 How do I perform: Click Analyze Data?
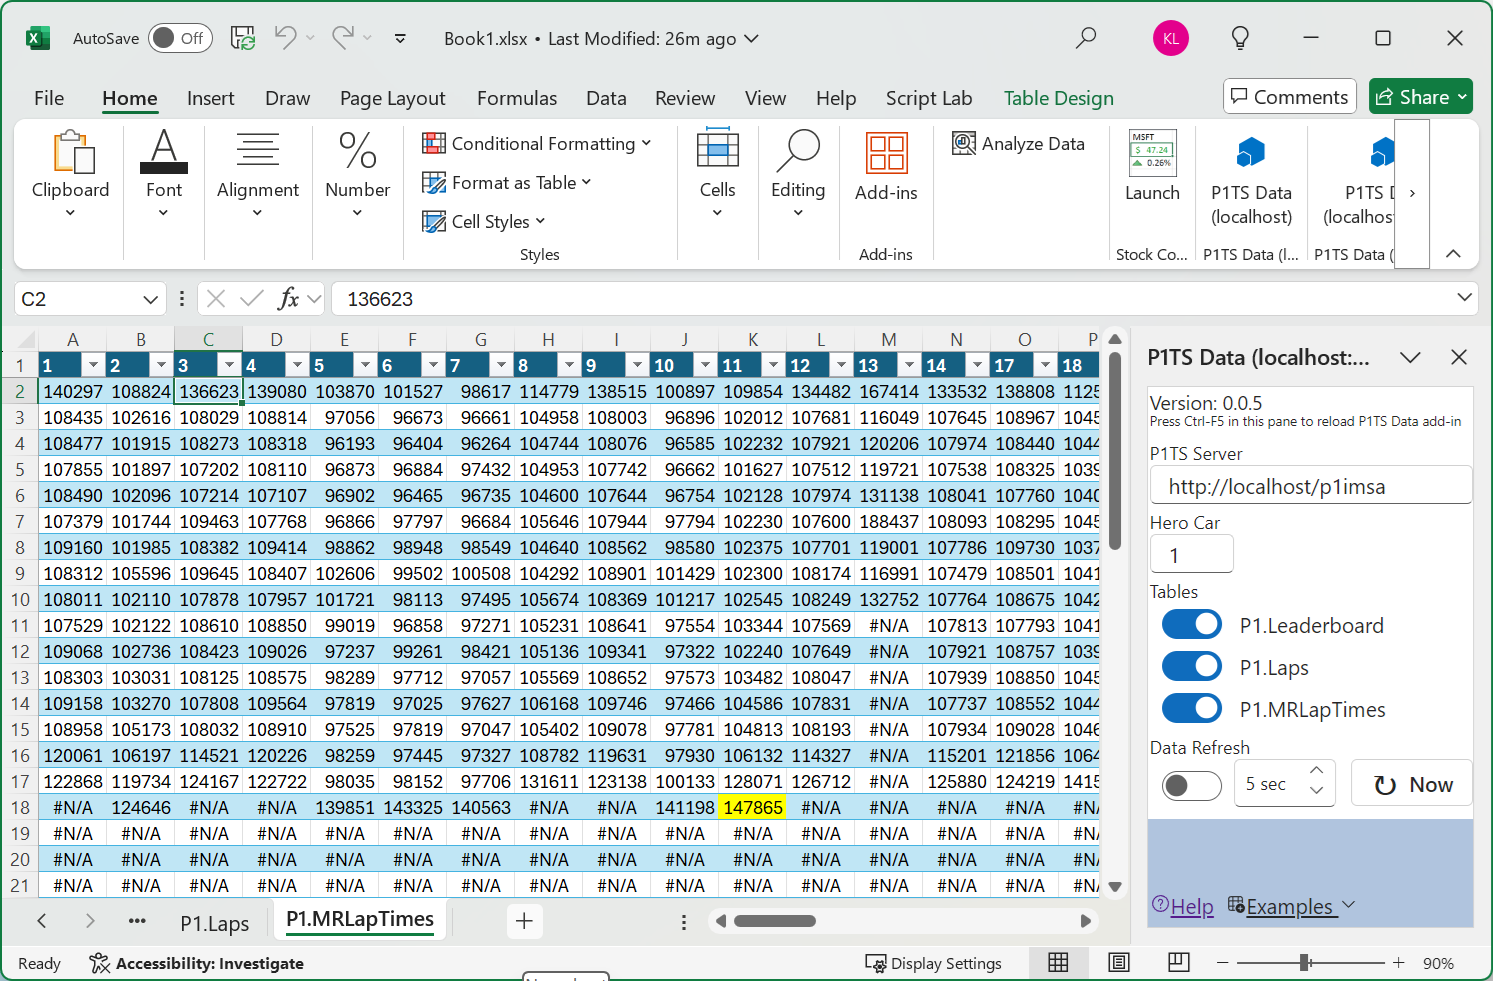pyautogui.click(x=1018, y=144)
